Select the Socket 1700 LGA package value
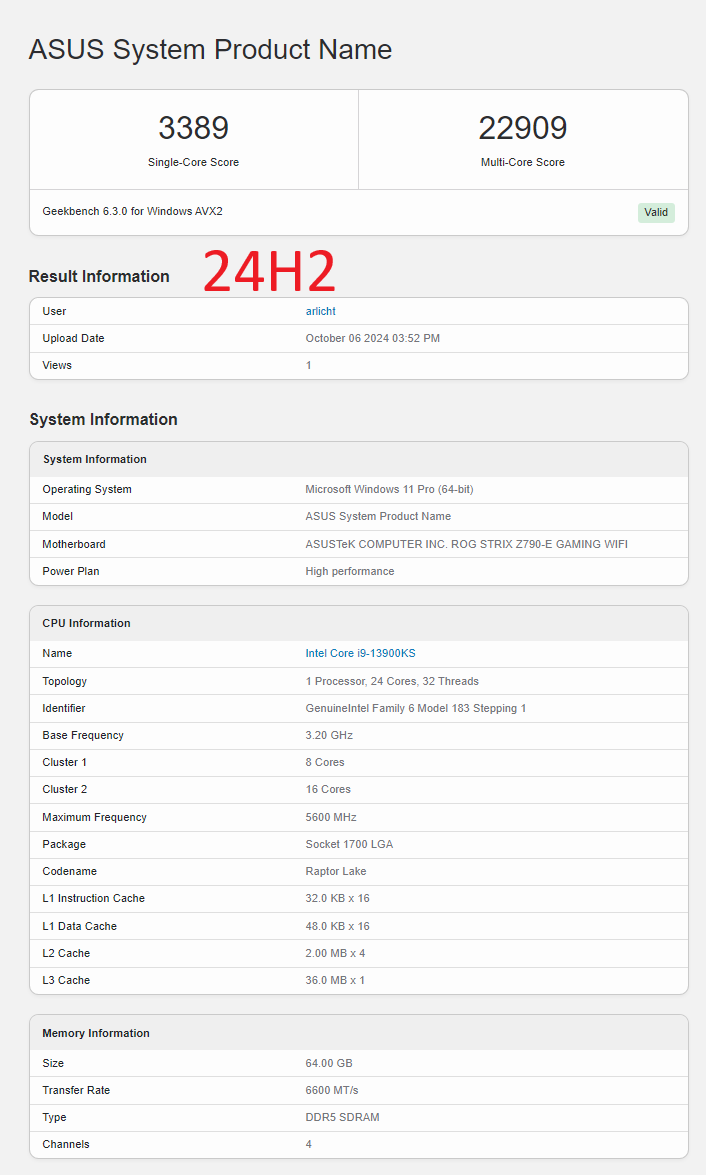The image size is (706, 1175). [x=349, y=844]
